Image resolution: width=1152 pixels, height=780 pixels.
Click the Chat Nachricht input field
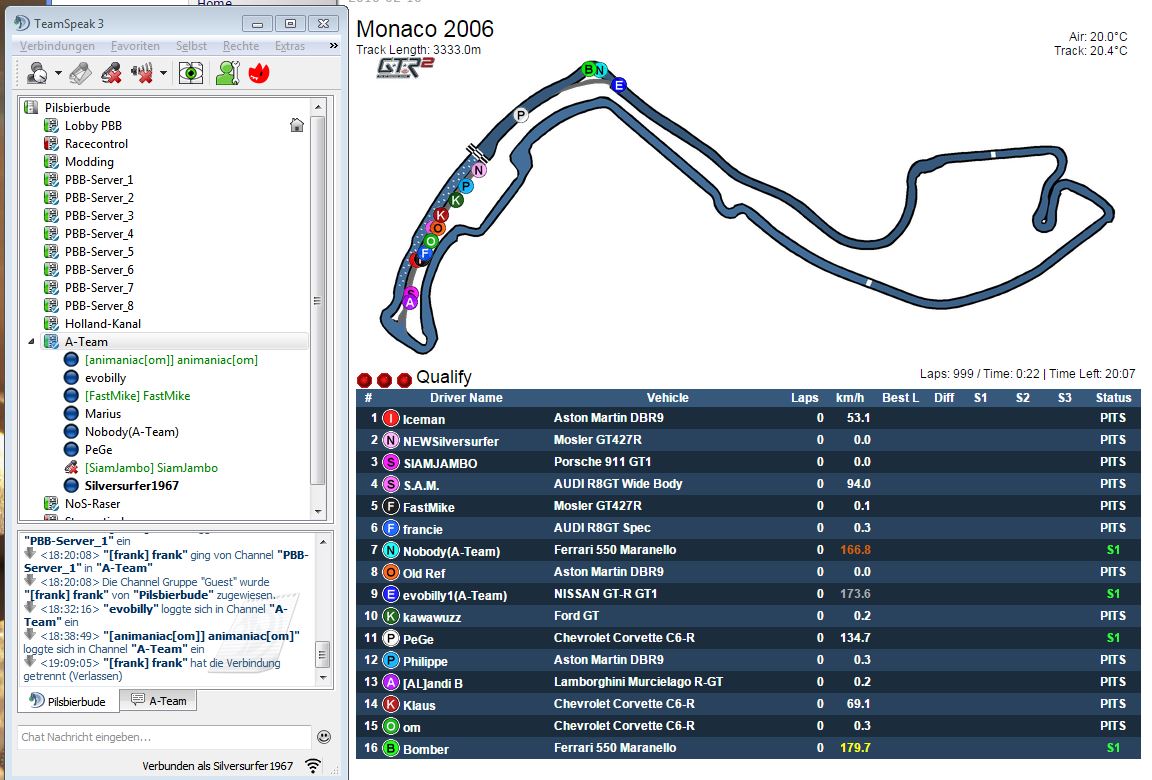click(160, 737)
